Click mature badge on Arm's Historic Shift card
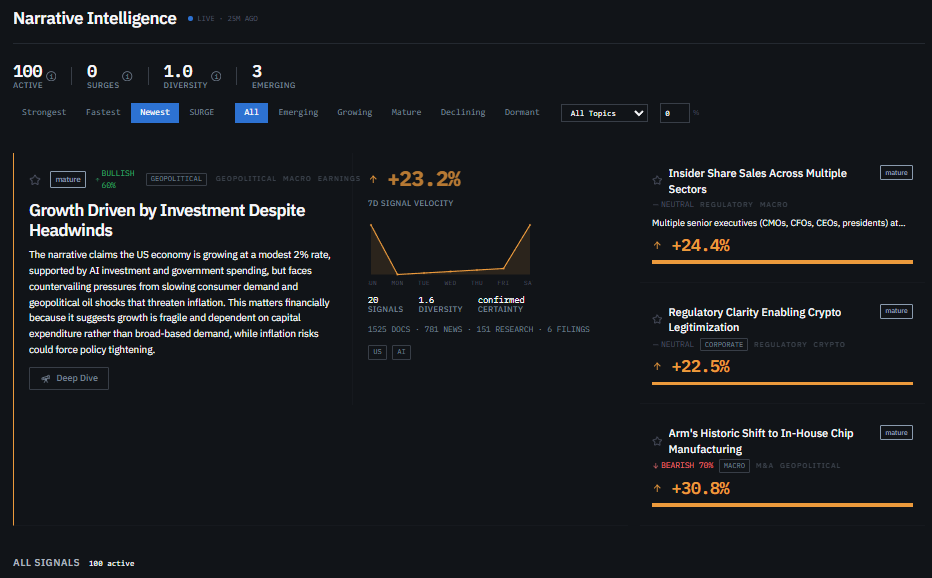The image size is (932, 578). [x=896, y=433]
